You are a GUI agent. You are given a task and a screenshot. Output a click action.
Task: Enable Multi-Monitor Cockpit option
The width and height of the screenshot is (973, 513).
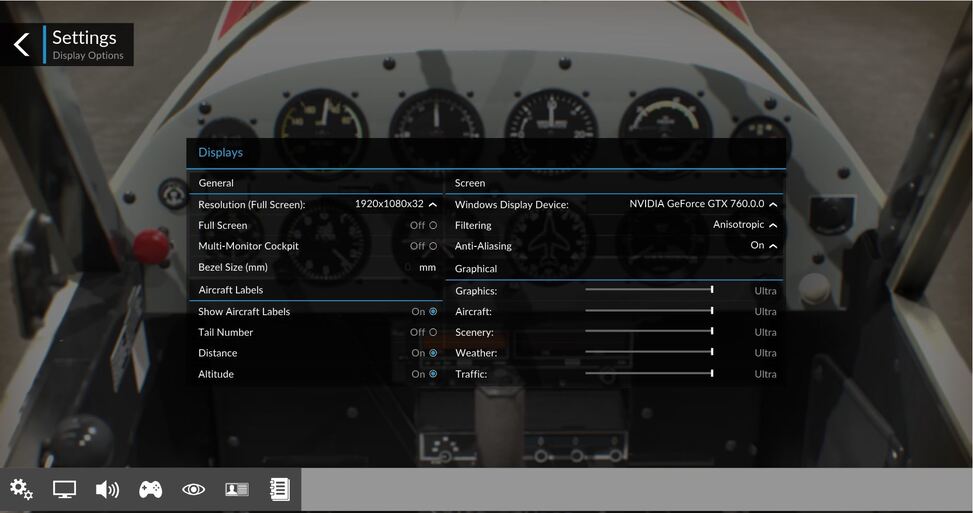click(x=432, y=246)
